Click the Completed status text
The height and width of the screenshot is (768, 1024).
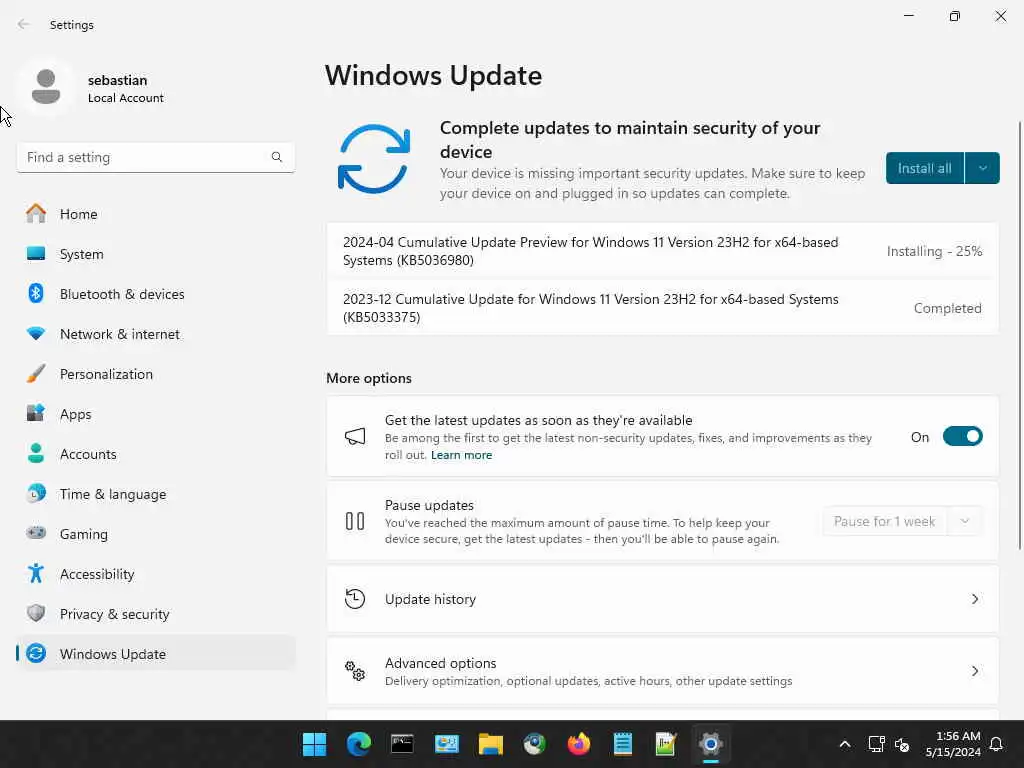[948, 308]
